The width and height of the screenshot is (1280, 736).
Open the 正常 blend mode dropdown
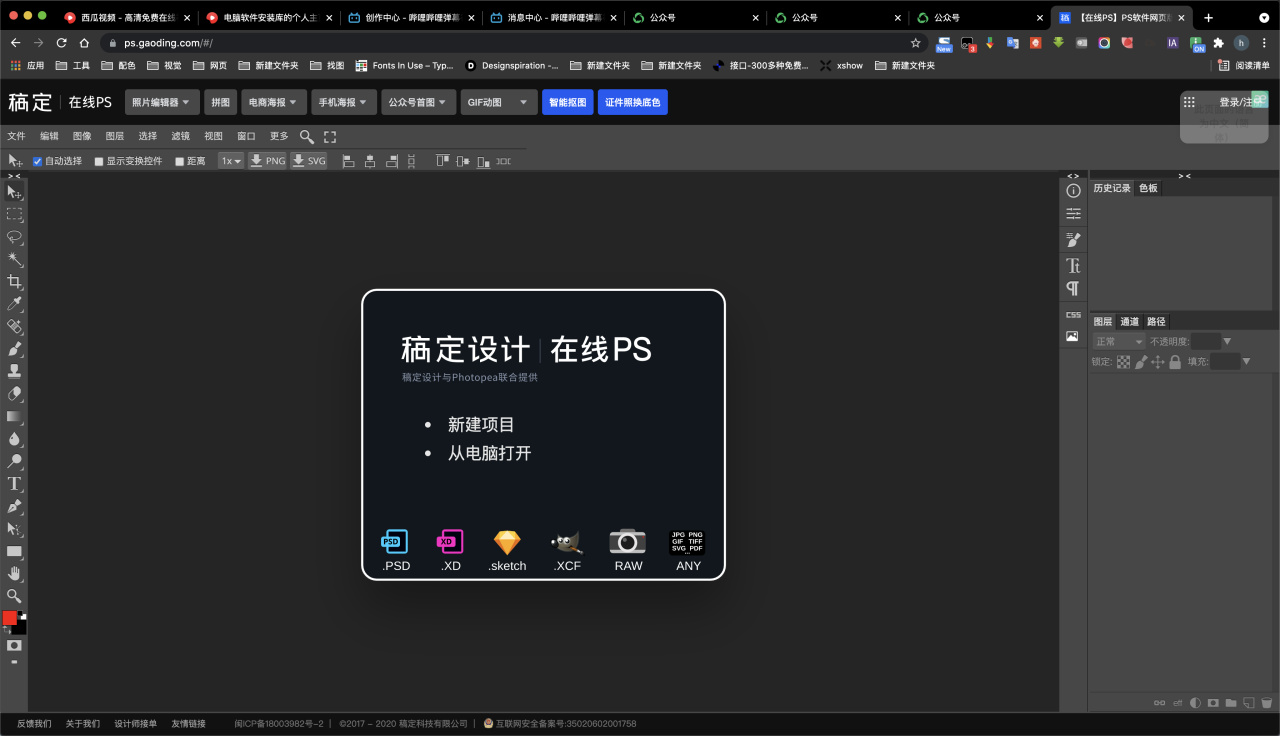tap(1117, 342)
